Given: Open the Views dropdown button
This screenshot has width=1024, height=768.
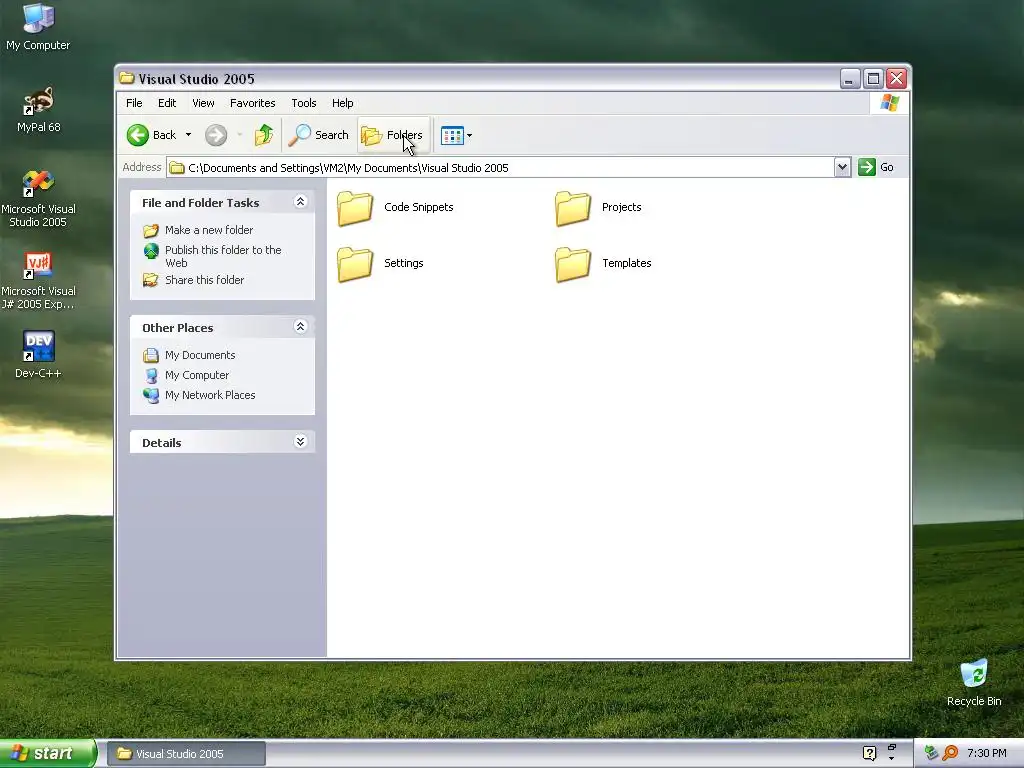Looking at the screenshot, I should point(456,136).
